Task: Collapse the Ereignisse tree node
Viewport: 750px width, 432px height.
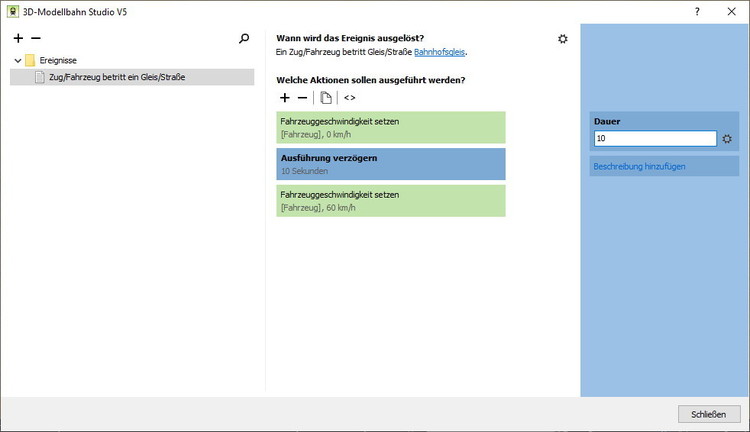Action: [x=18, y=60]
